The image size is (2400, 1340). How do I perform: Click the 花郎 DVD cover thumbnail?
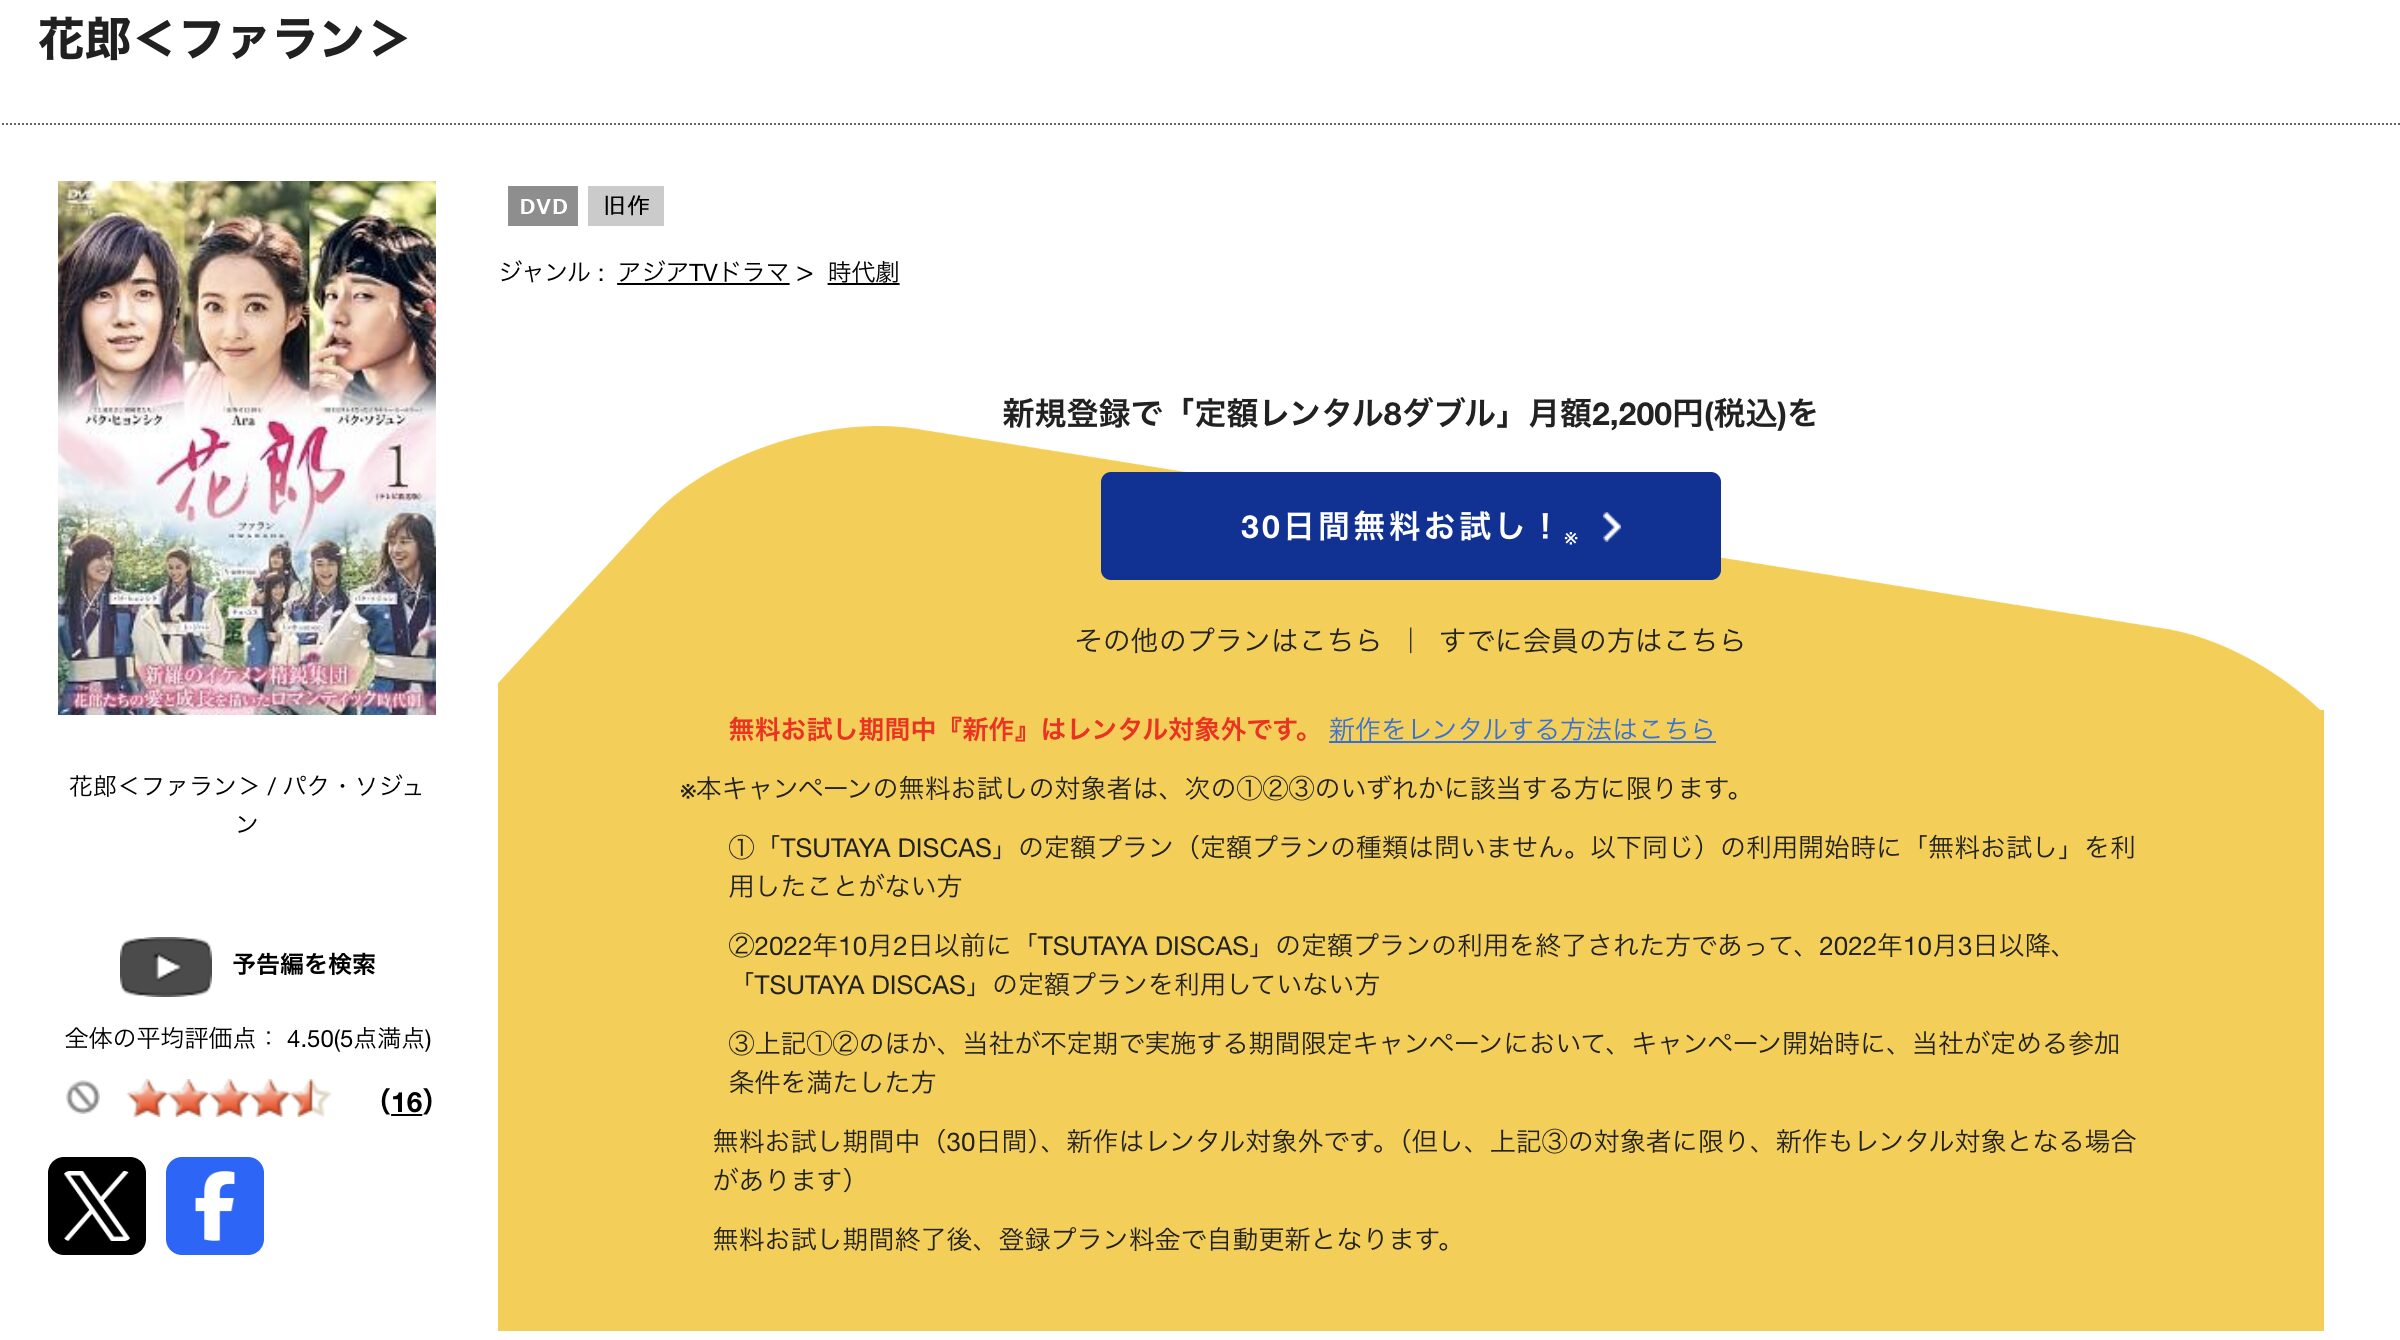247,447
